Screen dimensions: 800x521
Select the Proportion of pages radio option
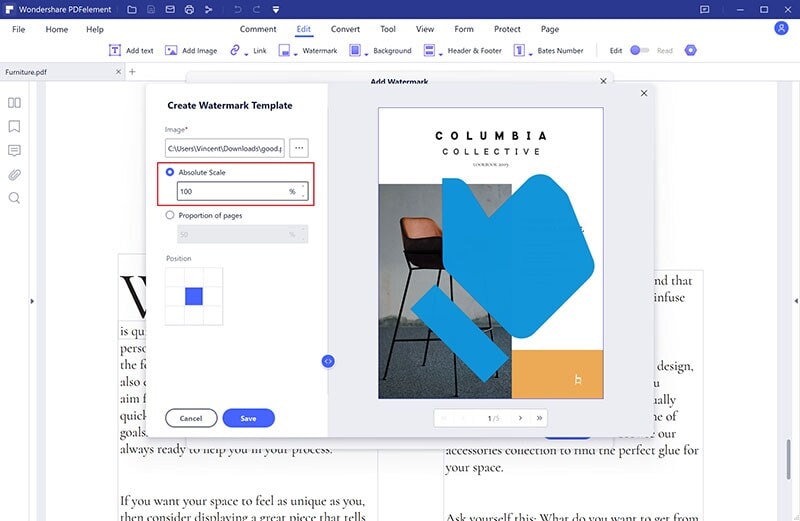click(x=170, y=215)
